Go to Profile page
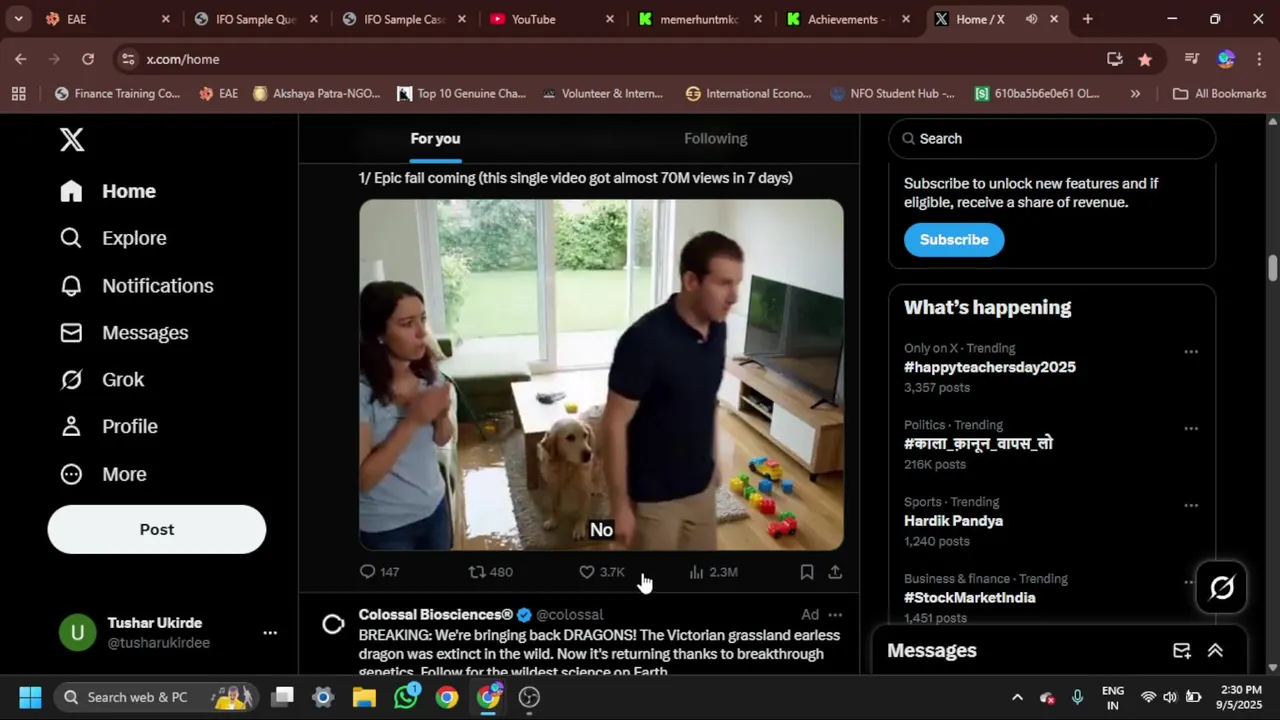1280x720 pixels. 109,426
